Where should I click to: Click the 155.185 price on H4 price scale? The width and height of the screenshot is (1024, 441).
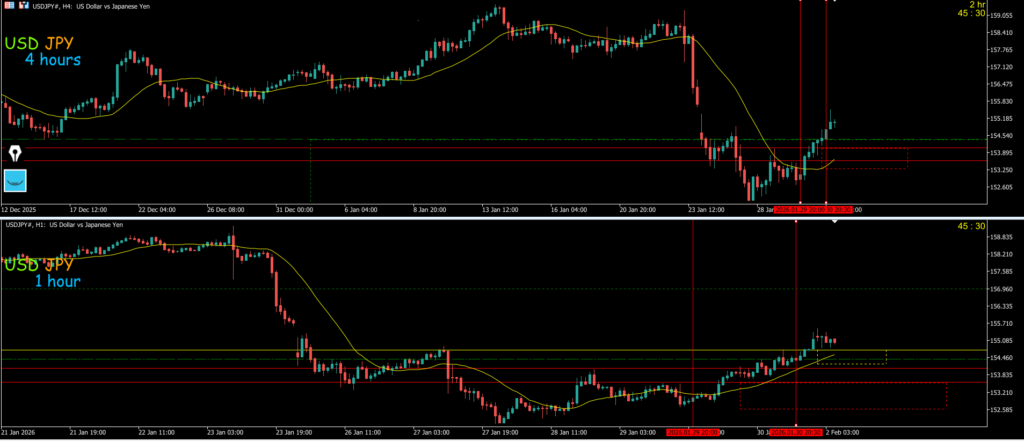(x=1001, y=118)
